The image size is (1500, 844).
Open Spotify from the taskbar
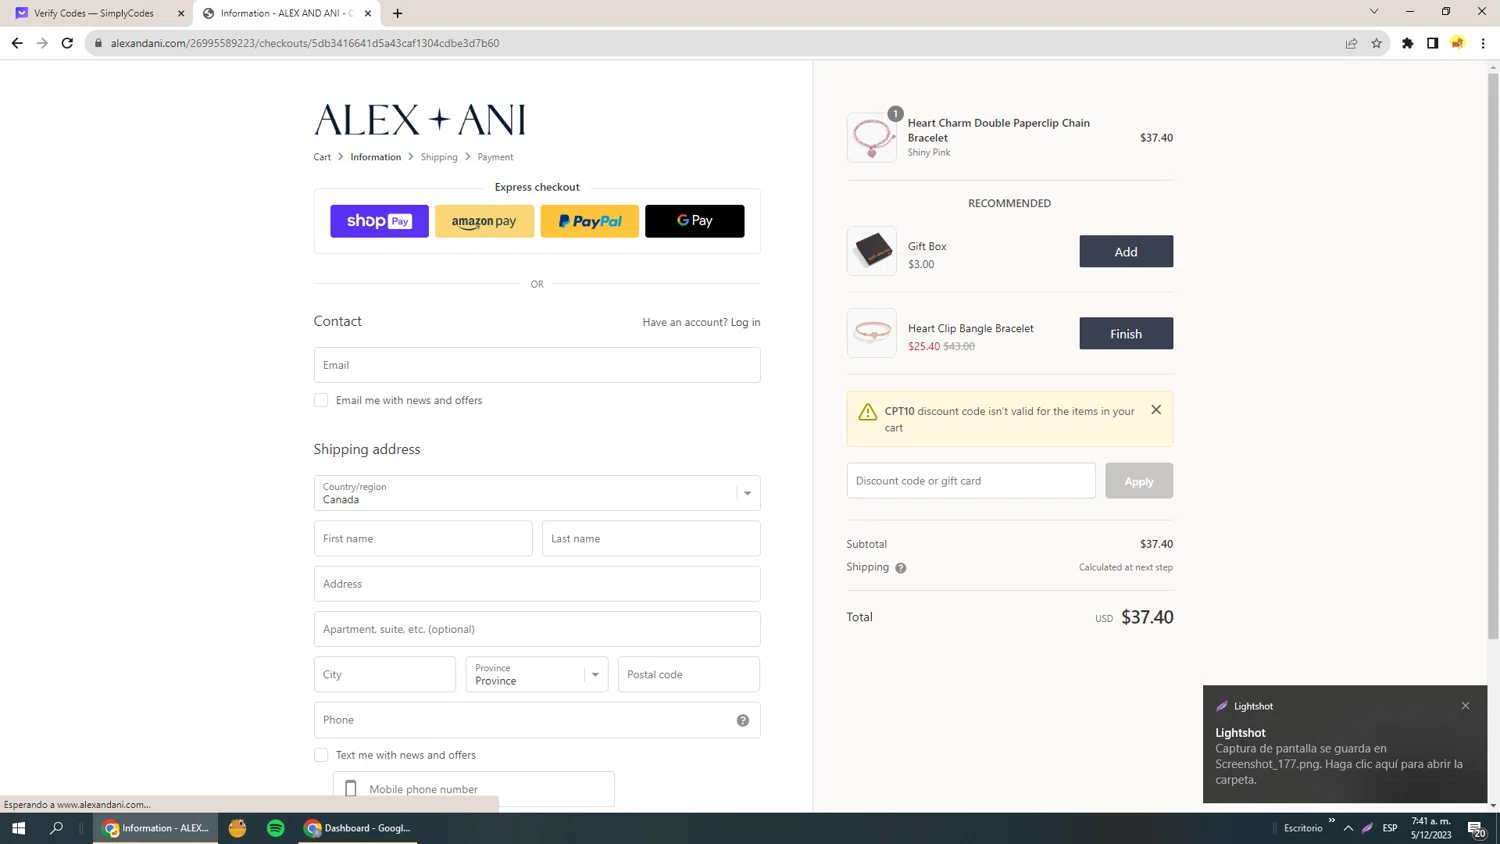click(276, 828)
